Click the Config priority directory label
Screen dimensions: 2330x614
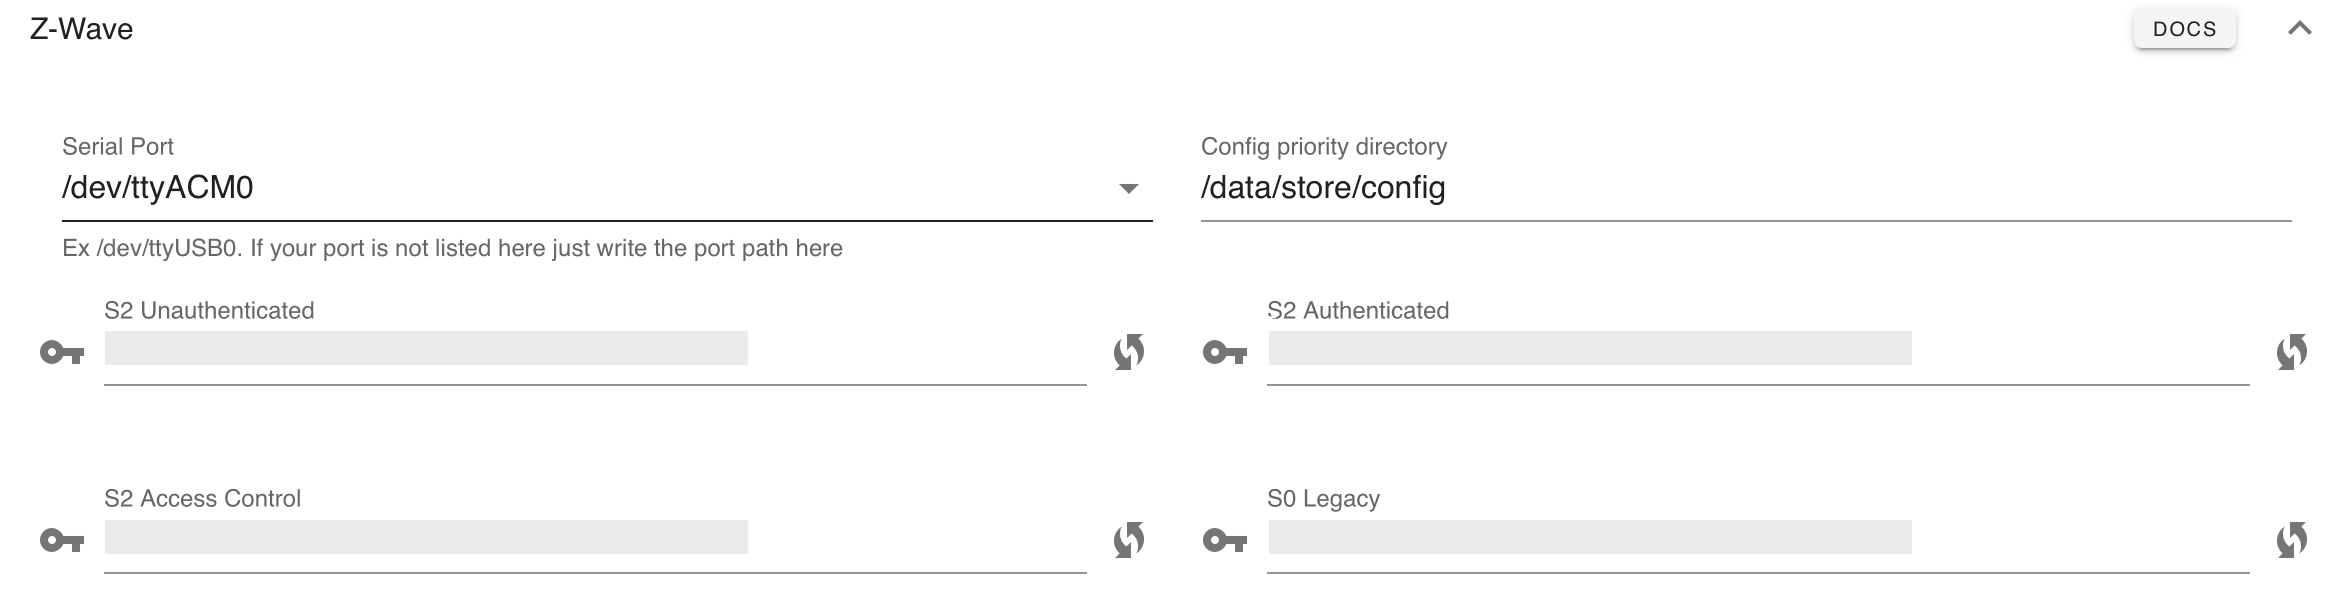[1324, 147]
